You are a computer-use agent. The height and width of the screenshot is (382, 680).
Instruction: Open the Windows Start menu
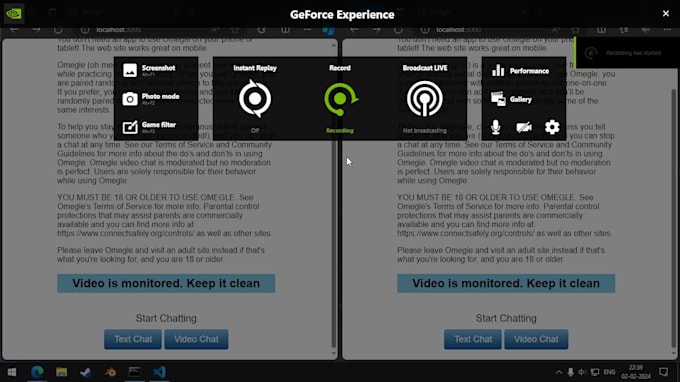(x=12, y=372)
